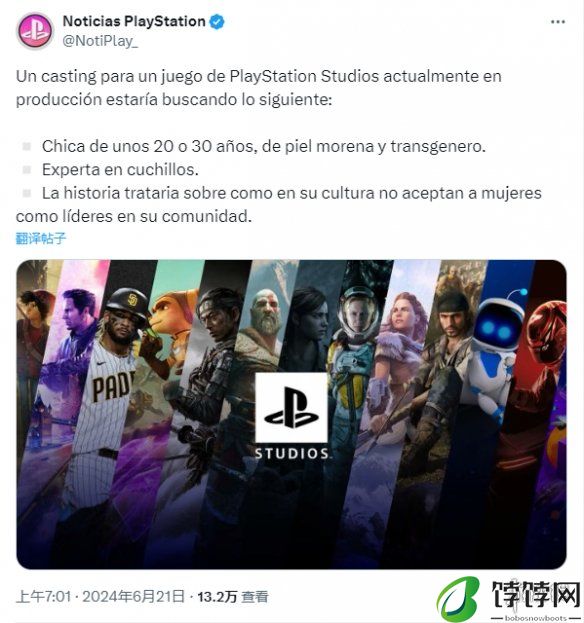
Task: Click the Padres baseball player figure
Action: [x=113, y=389]
